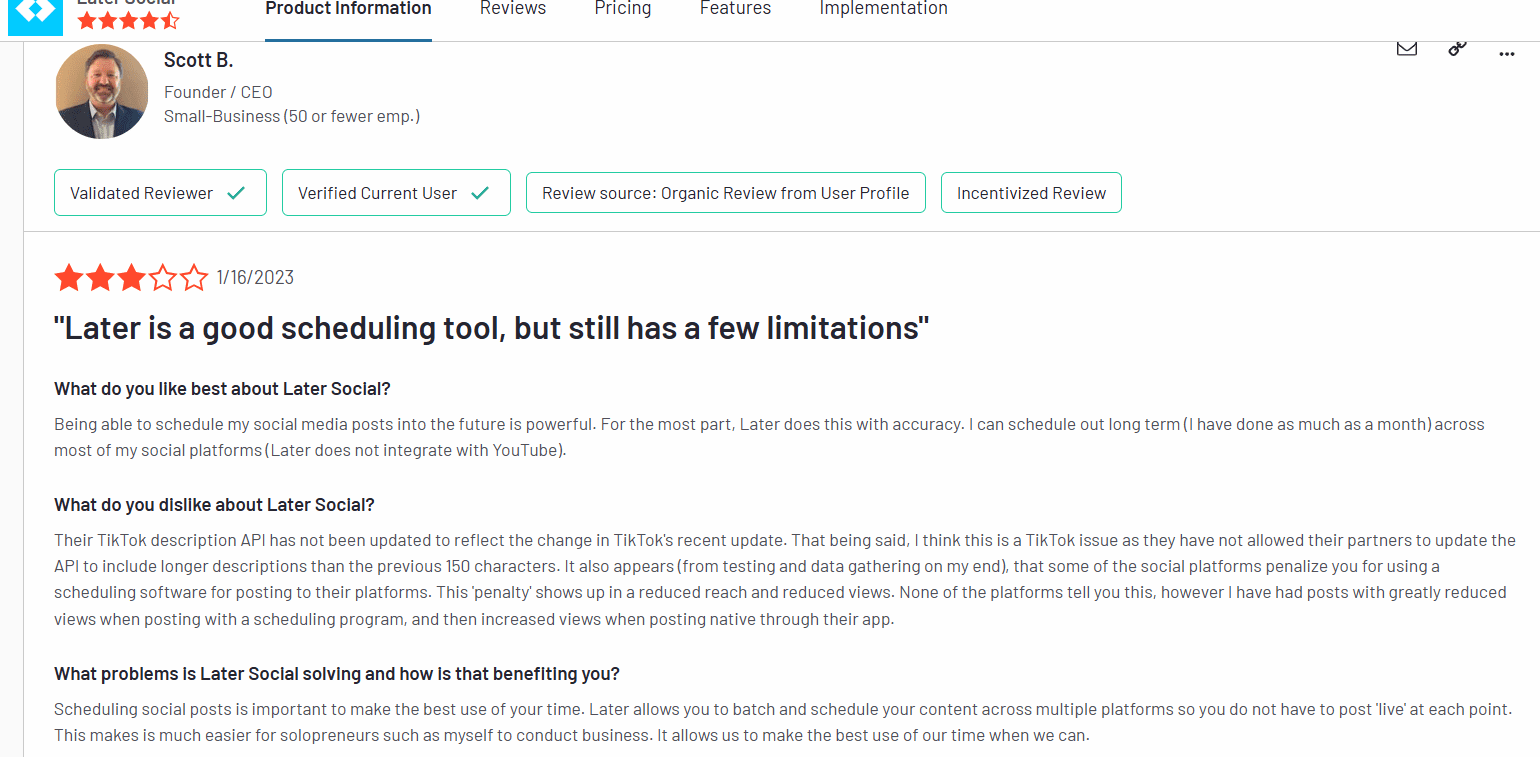This screenshot has width=1540, height=757.
Task: Open the Features tab
Action: coord(735,9)
